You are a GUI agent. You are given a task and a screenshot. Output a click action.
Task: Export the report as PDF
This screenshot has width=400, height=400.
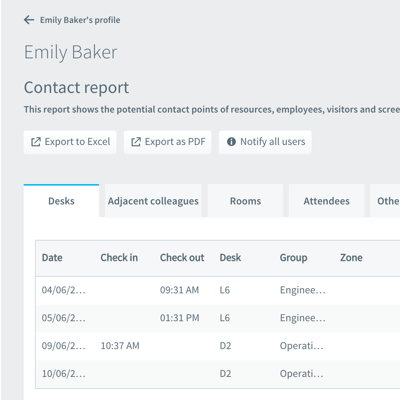click(168, 142)
